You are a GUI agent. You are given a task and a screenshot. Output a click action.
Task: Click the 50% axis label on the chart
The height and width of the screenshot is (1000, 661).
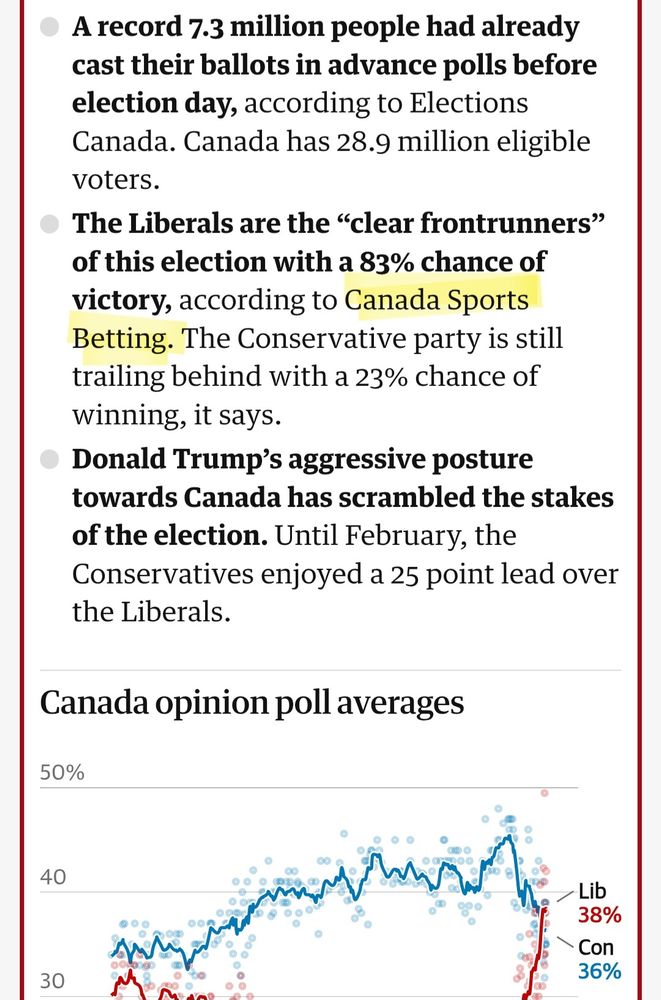[x=62, y=773]
